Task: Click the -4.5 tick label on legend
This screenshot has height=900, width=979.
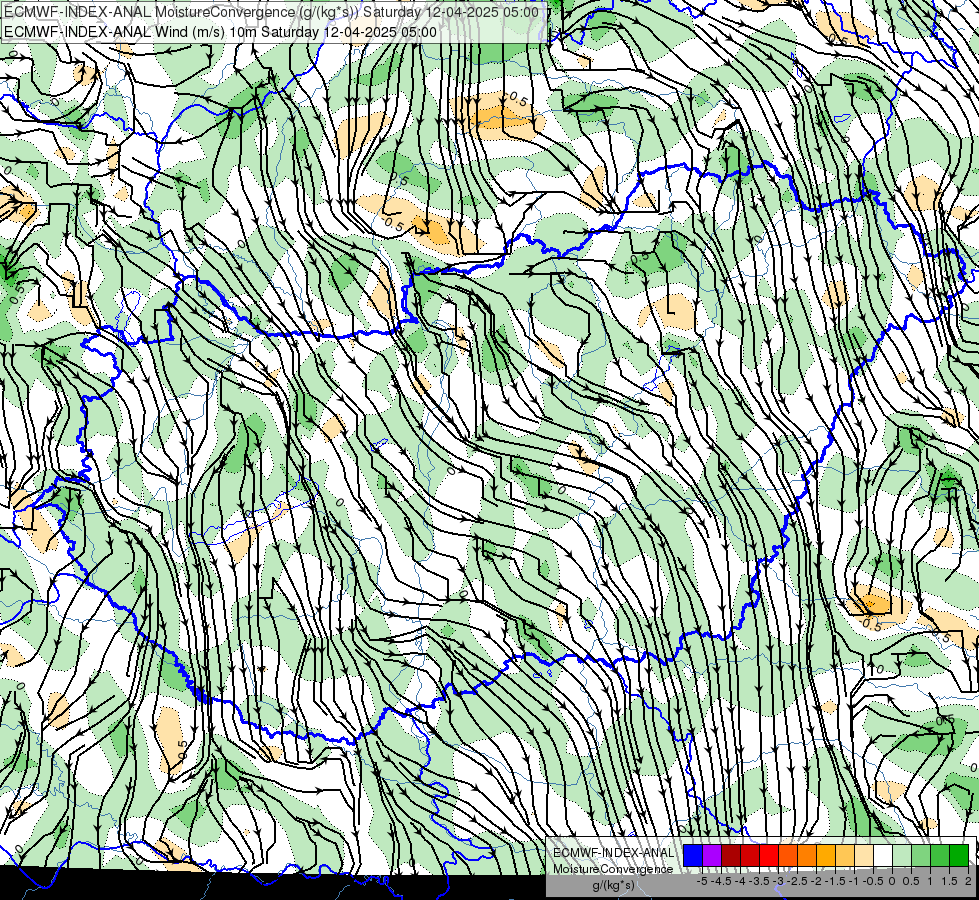Action: pyautogui.click(x=721, y=881)
